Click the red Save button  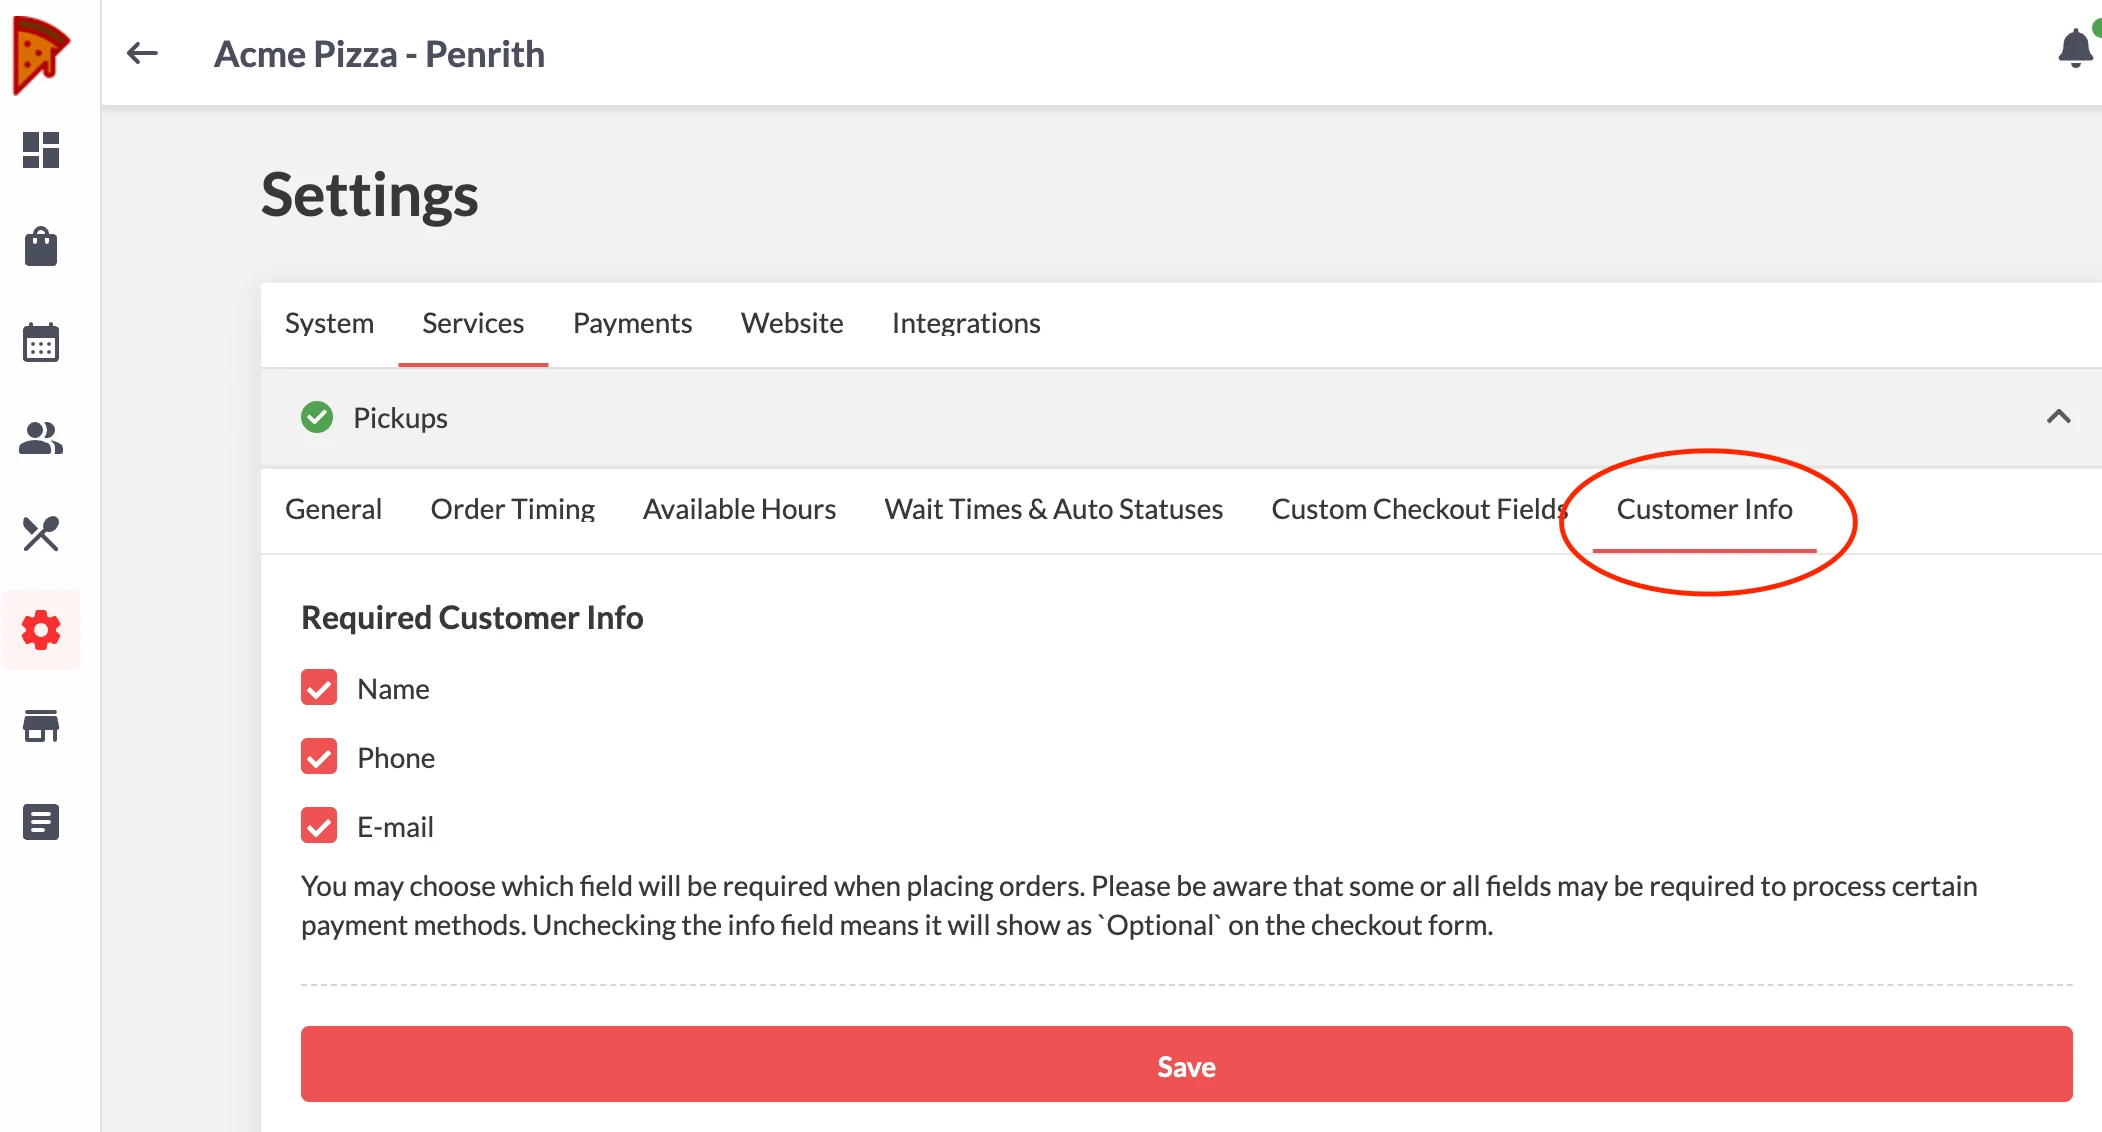tap(1186, 1065)
